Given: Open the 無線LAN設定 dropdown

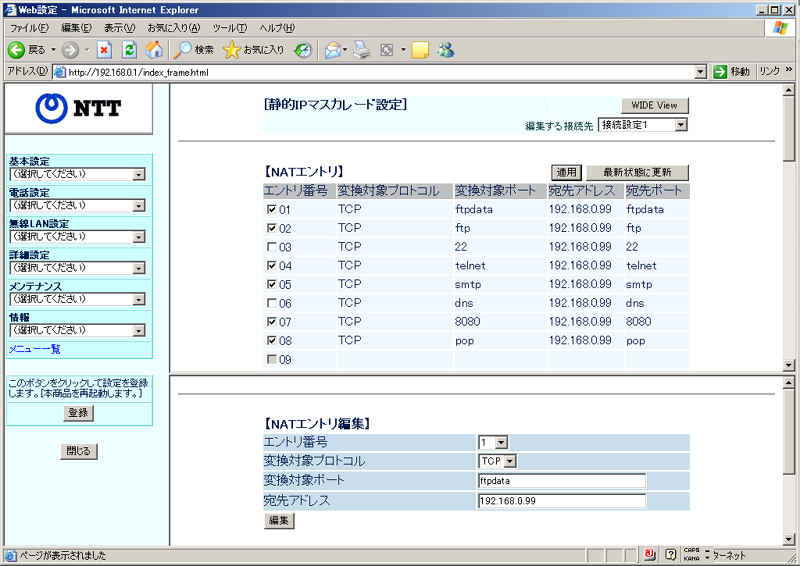Looking at the screenshot, I should (x=78, y=237).
